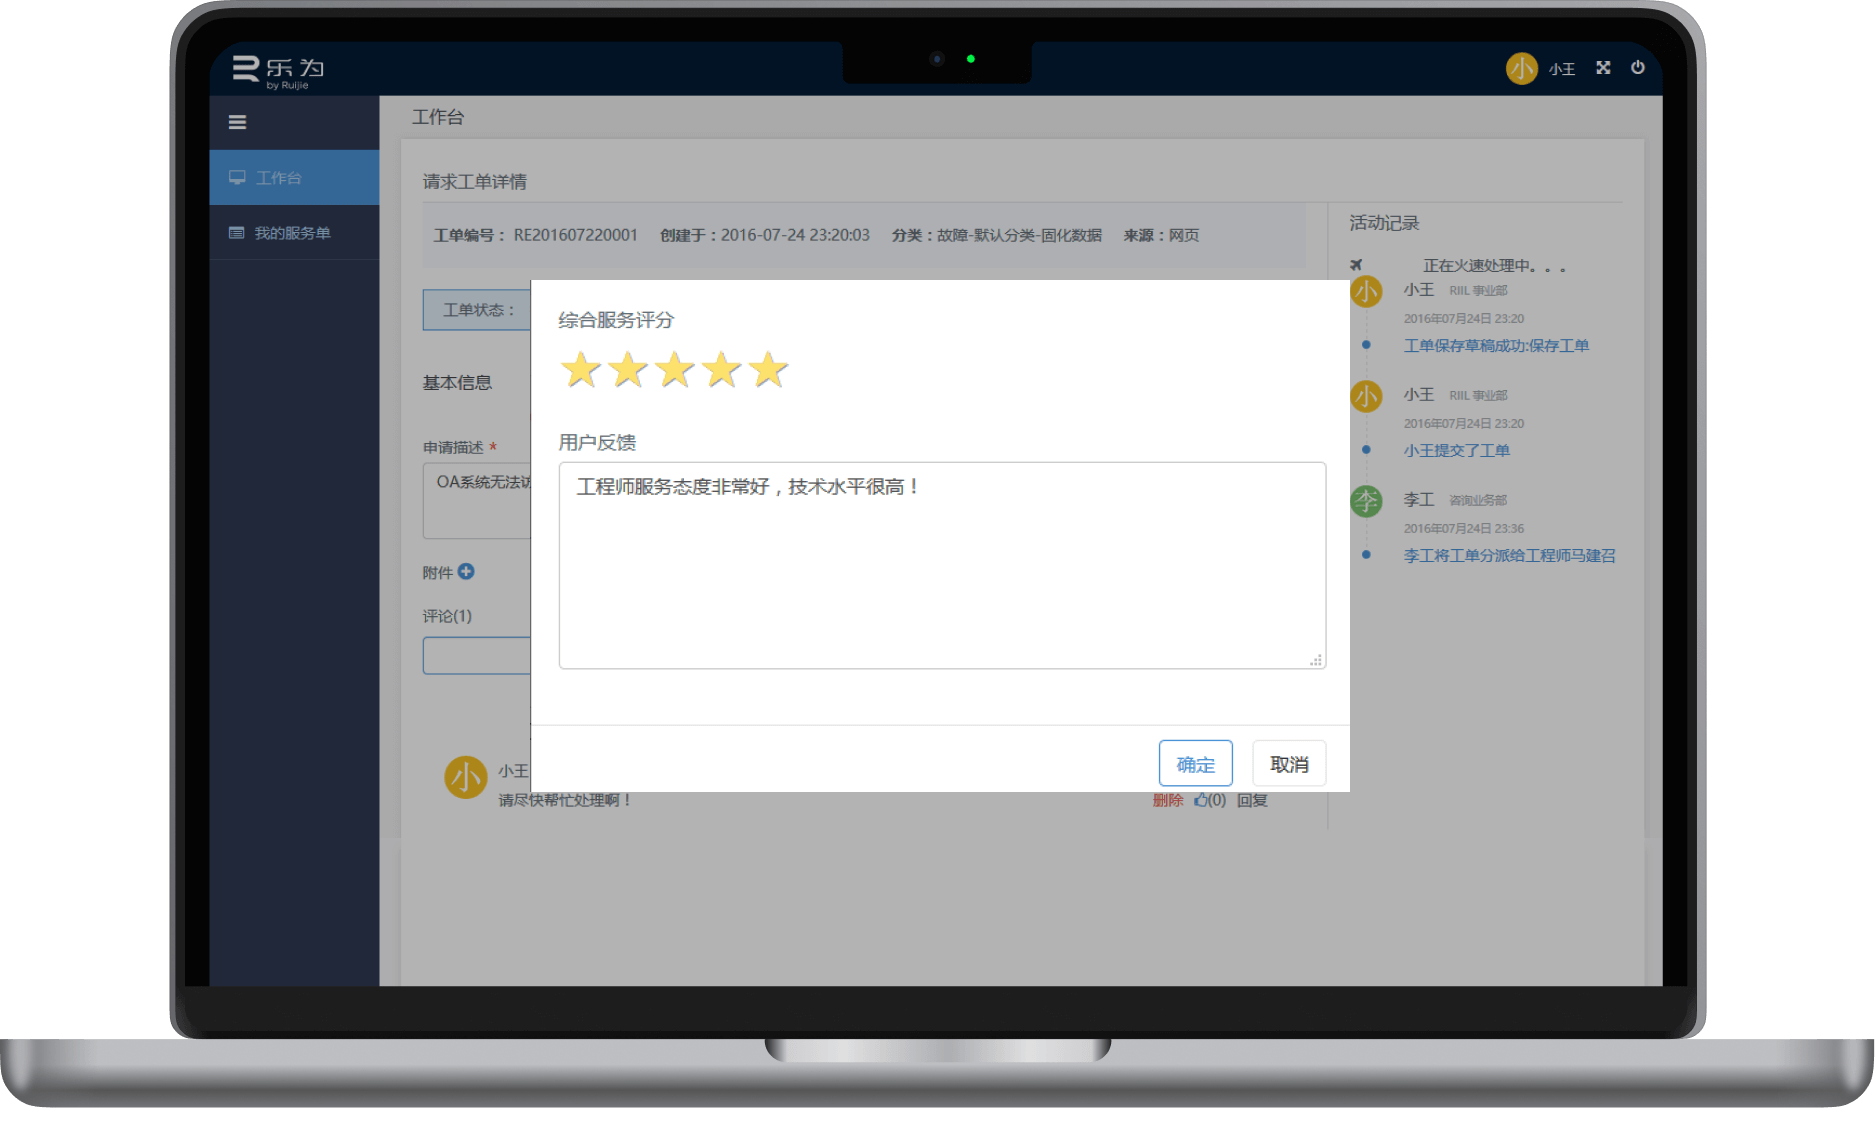Click the 工作台 page title
The height and width of the screenshot is (1122, 1875).
[x=438, y=117]
